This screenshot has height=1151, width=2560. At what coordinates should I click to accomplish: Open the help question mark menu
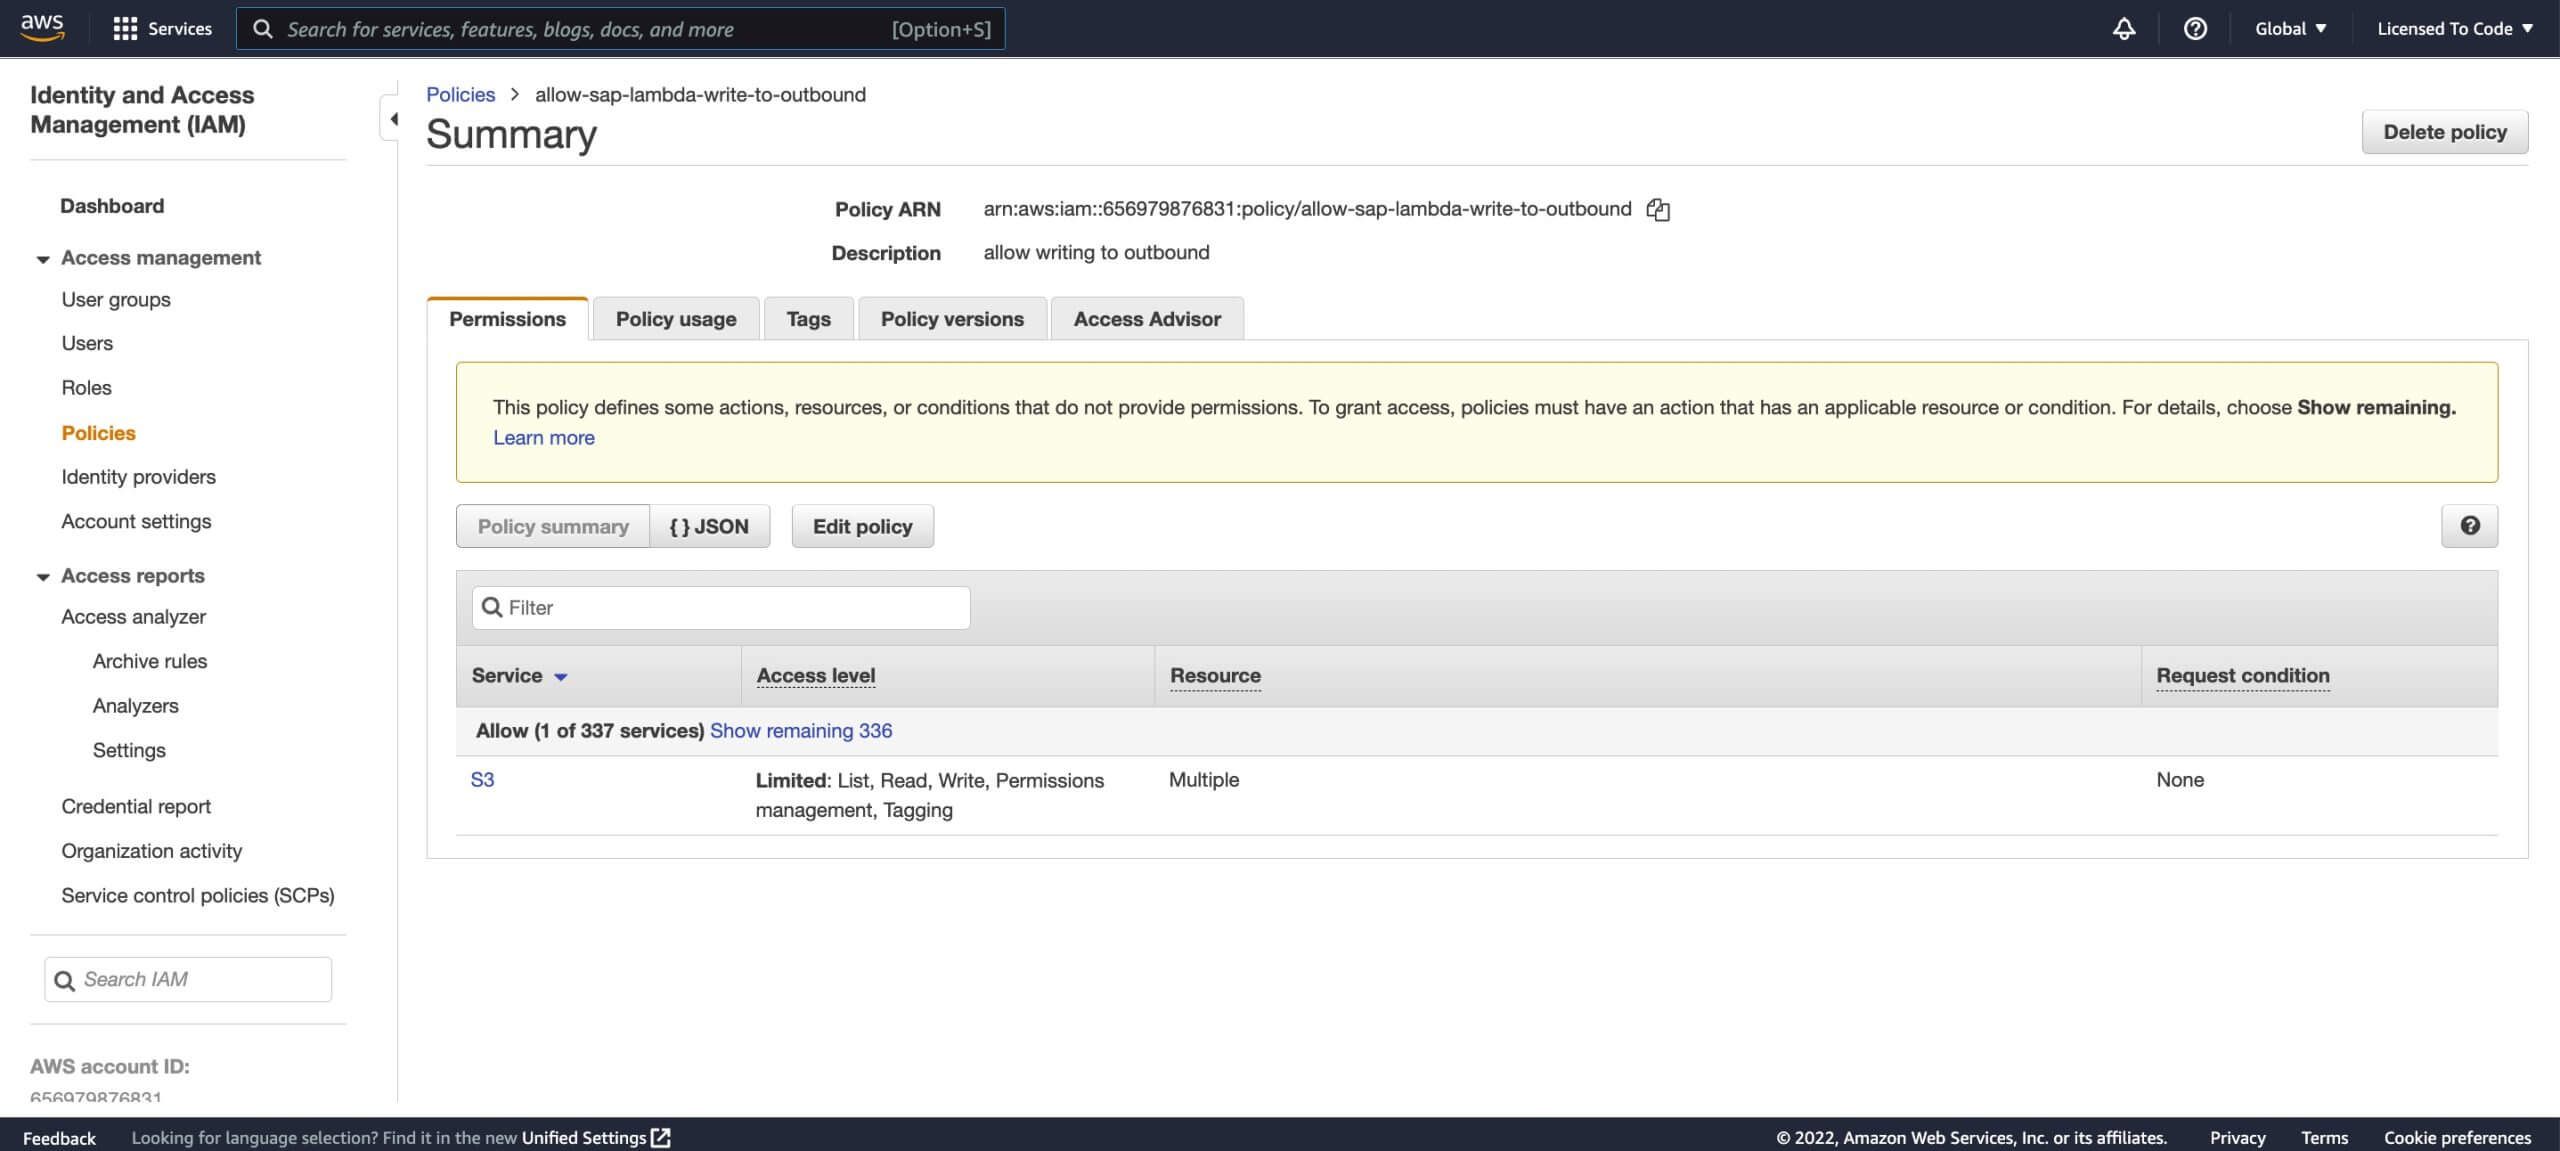(x=2195, y=28)
